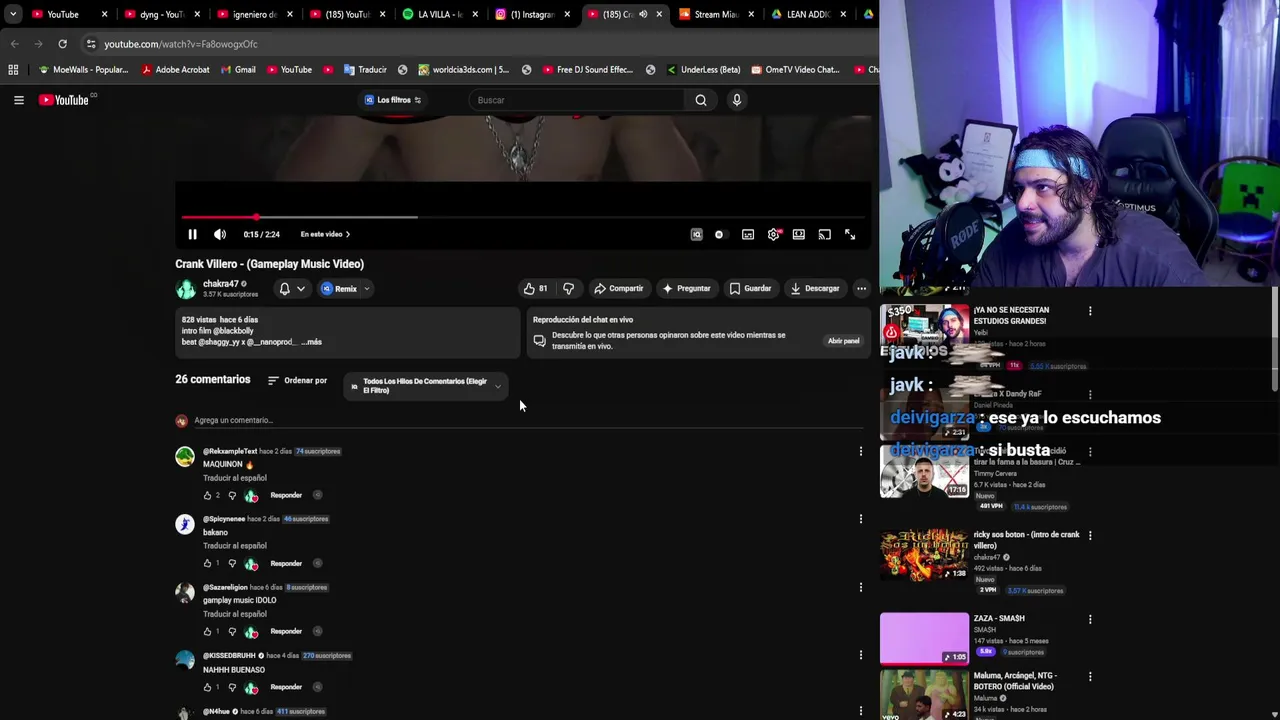Open the notification bell dropdown
Image resolution: width=1280 pixels, height=720 pixels.
[292, 288]
